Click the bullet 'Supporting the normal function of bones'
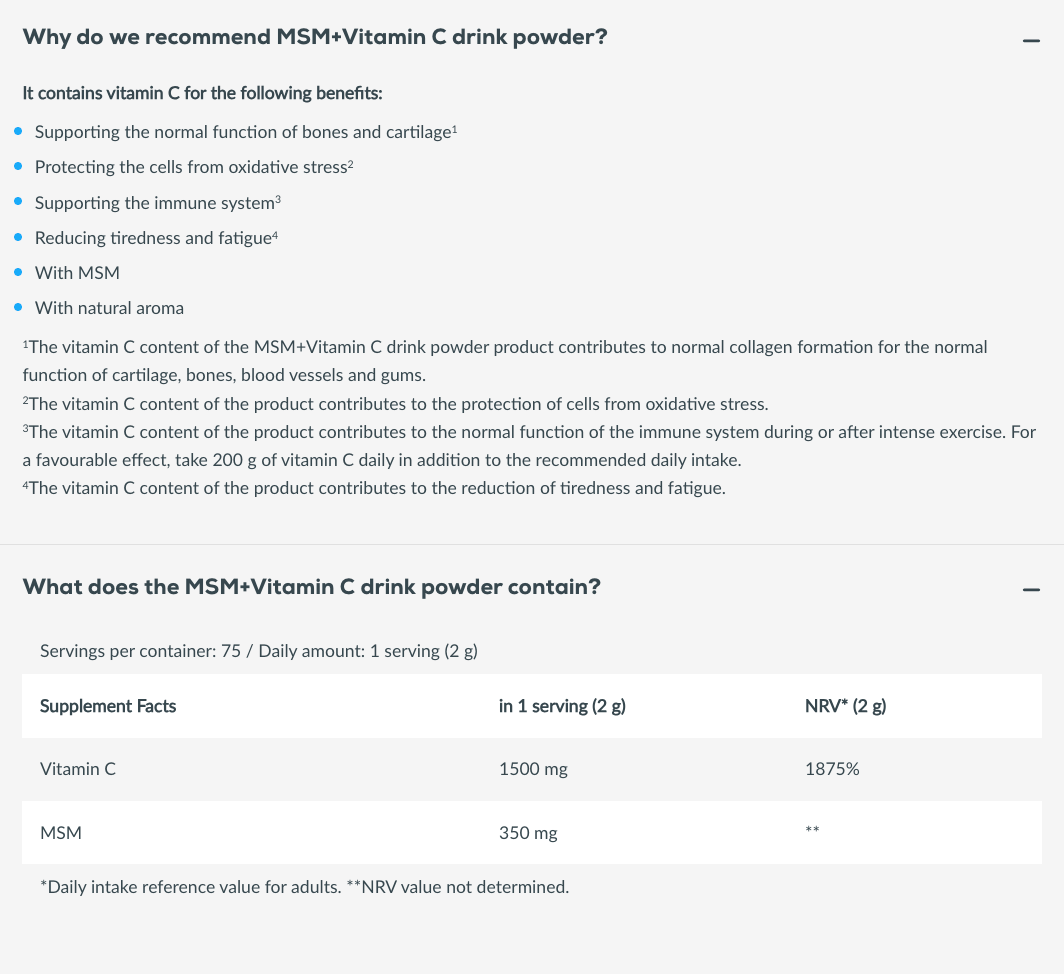This screenshot has height=974, width=1064. pyautogui.click(x=246, y=132)
